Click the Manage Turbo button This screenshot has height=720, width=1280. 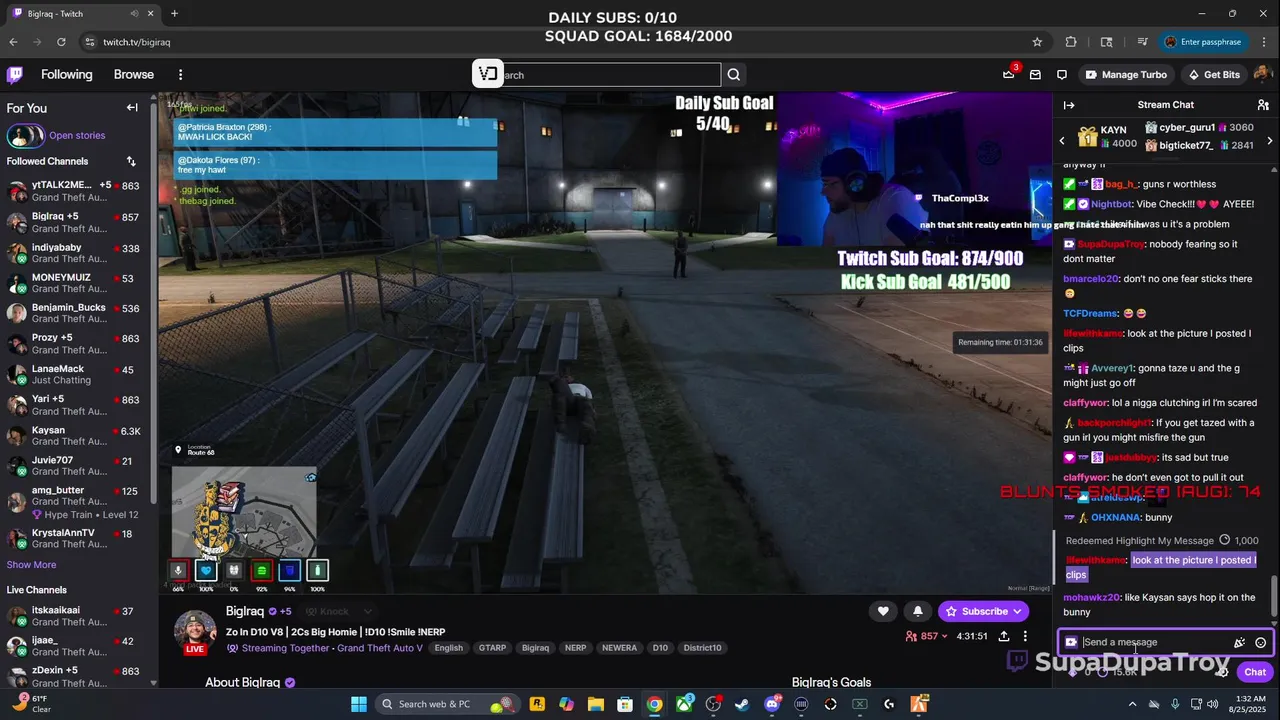coord(1126,75)
